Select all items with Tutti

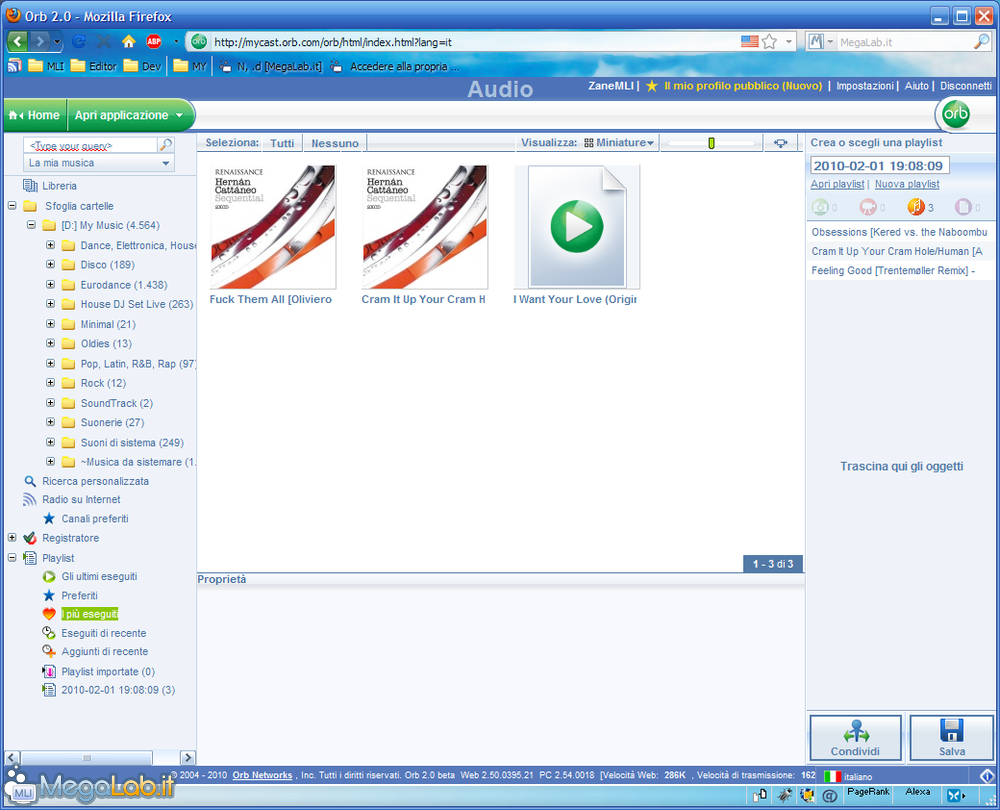tap(282, 144)
